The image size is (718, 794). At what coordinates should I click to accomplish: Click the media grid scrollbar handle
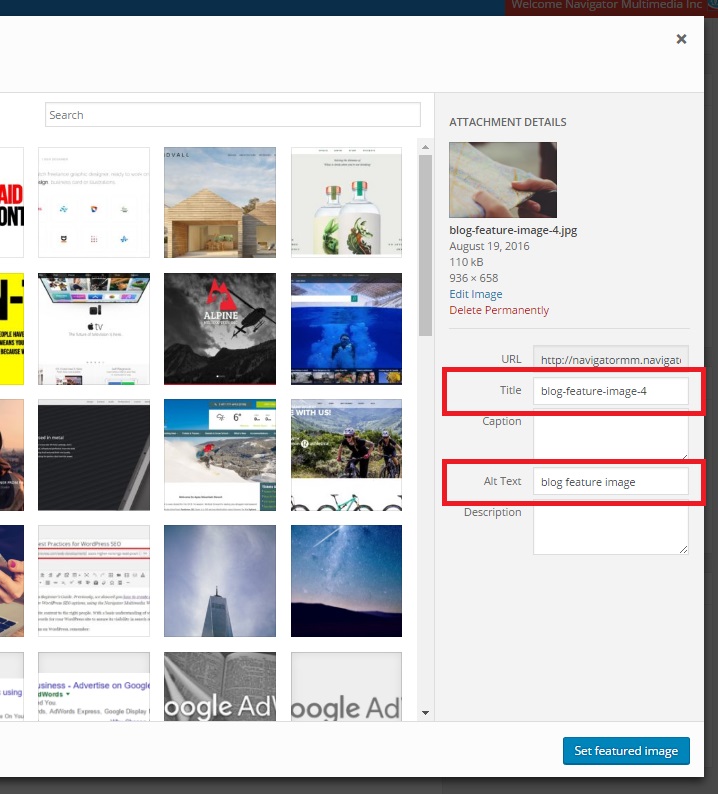tap(425, 245)
